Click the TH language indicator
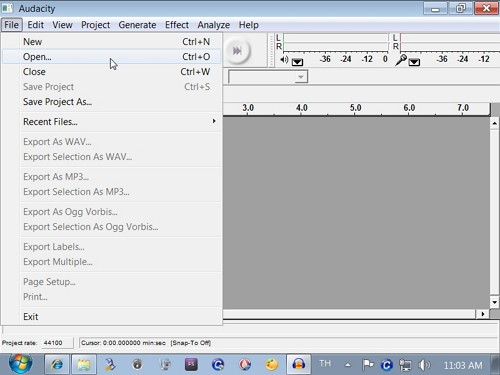The image size is (500, 375). click(325, 363)
